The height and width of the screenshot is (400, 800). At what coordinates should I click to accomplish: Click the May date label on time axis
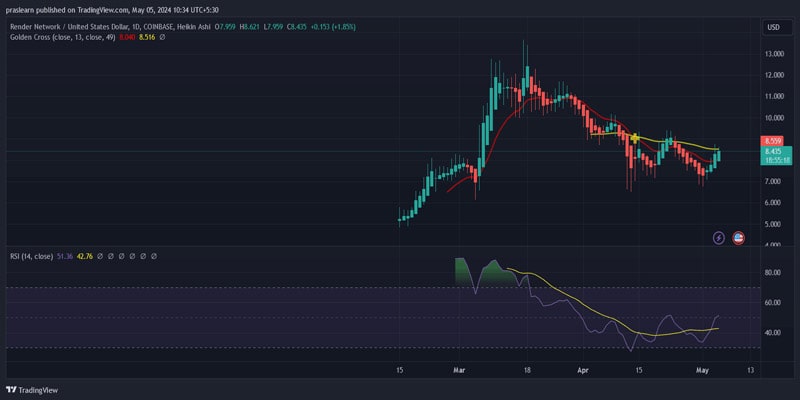point(703,370)
